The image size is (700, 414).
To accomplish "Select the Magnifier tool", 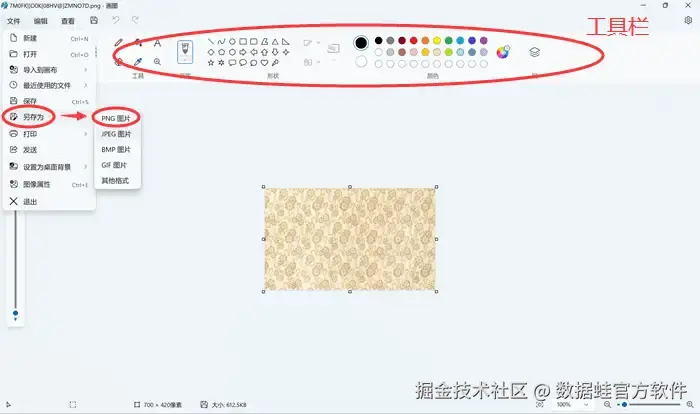I will (x=157, y=62).
